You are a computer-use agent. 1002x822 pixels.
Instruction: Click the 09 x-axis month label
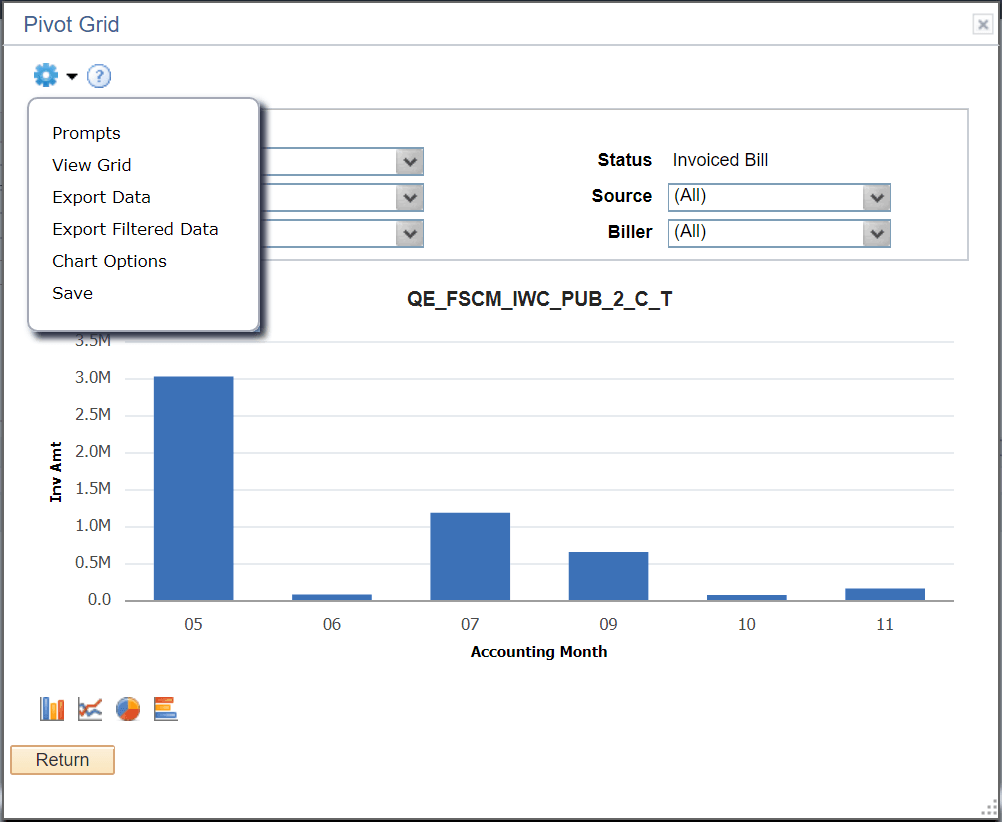[608, 624]
